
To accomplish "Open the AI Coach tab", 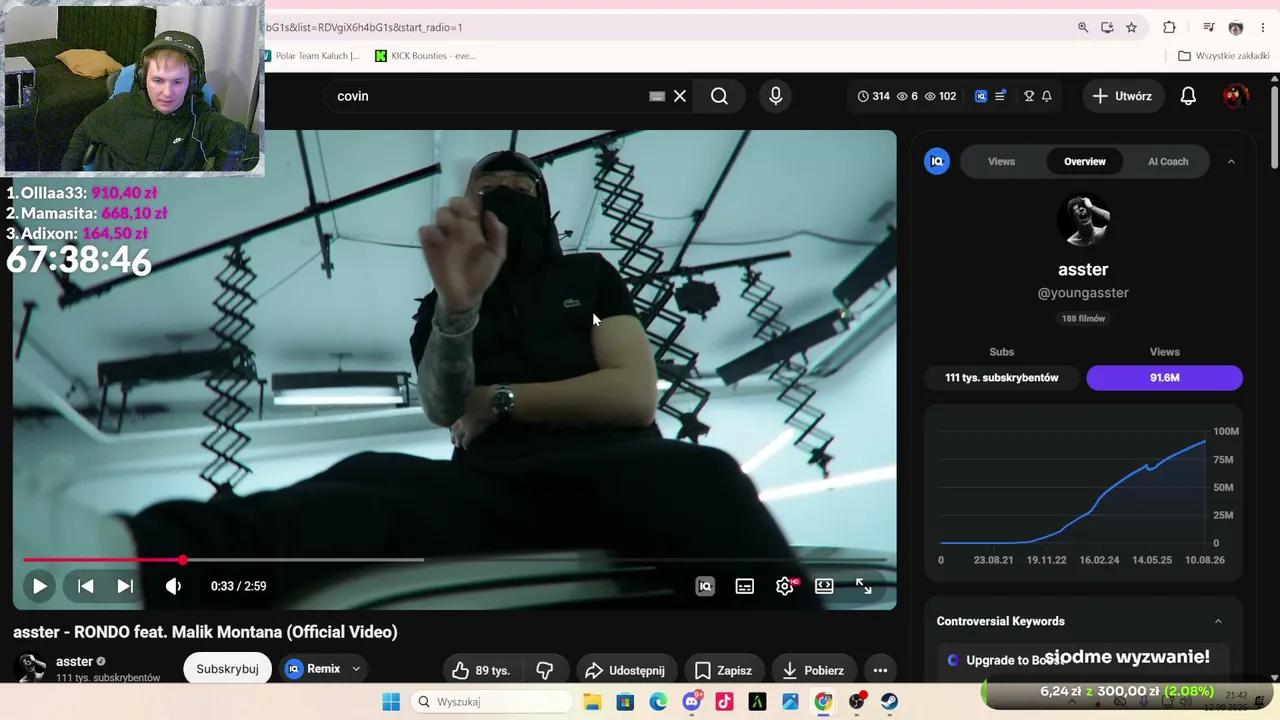I will tap(1168, 162).
